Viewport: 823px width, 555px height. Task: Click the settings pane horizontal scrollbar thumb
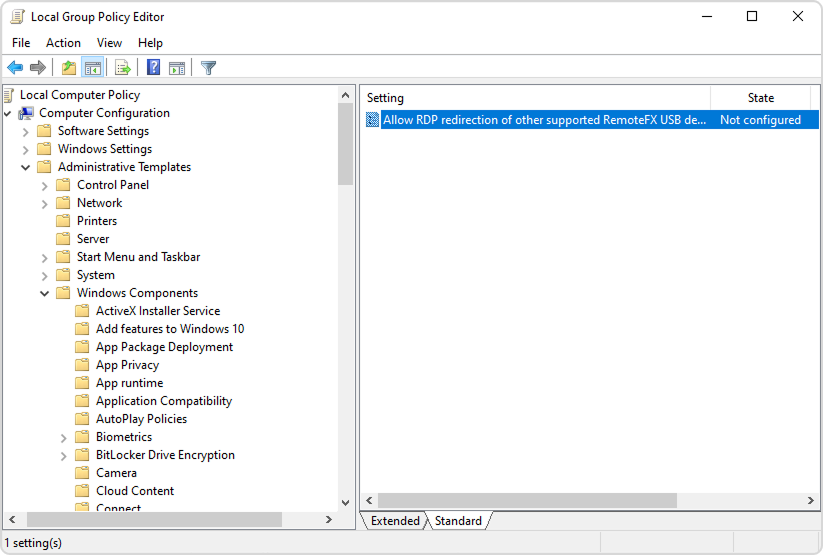coord(527,500)
